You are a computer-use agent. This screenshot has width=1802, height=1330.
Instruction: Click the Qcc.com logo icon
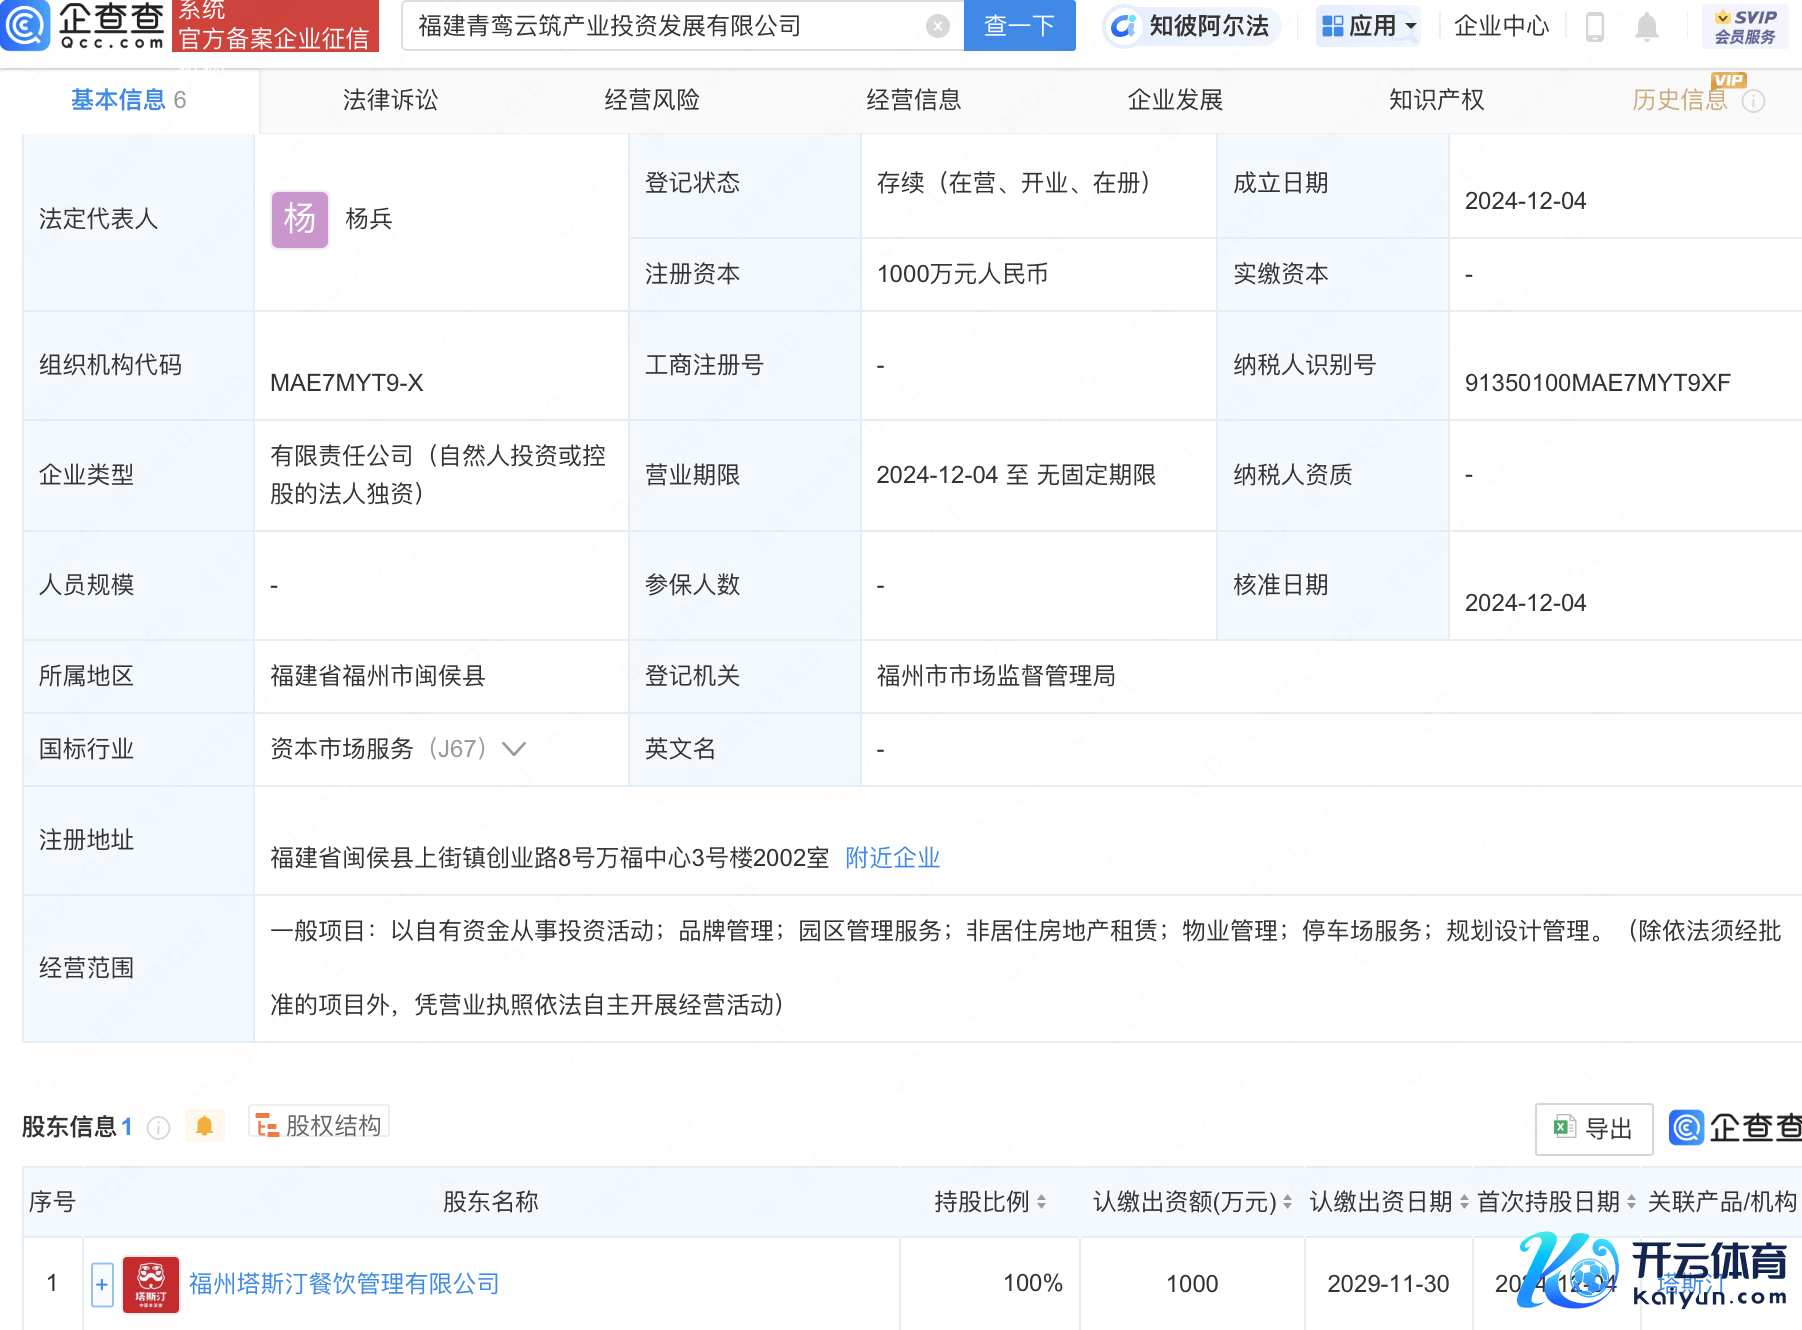click(25, 25)
